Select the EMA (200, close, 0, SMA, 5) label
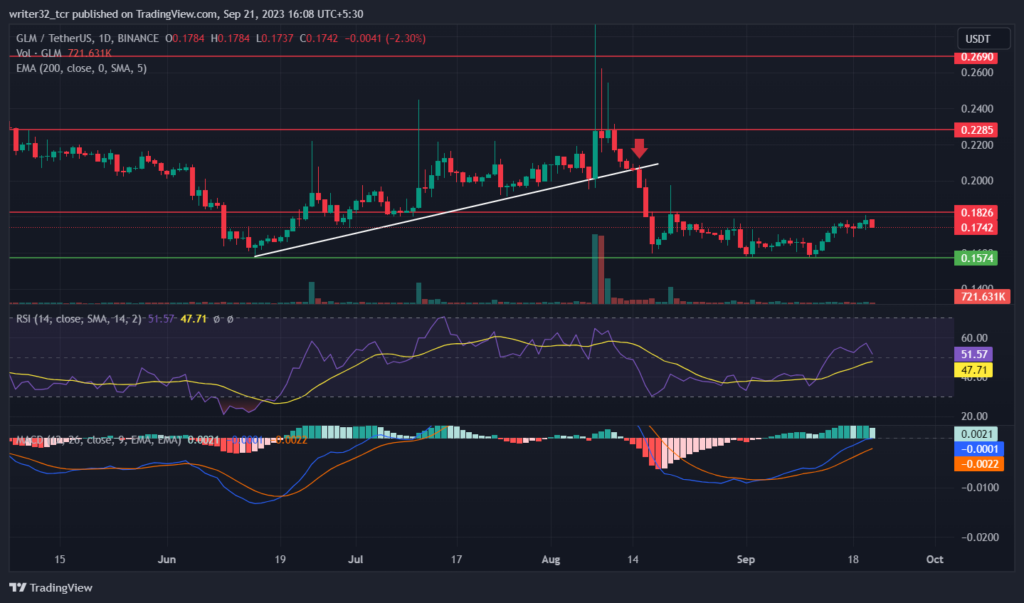 pyautogui.click(x=82, y=68)
